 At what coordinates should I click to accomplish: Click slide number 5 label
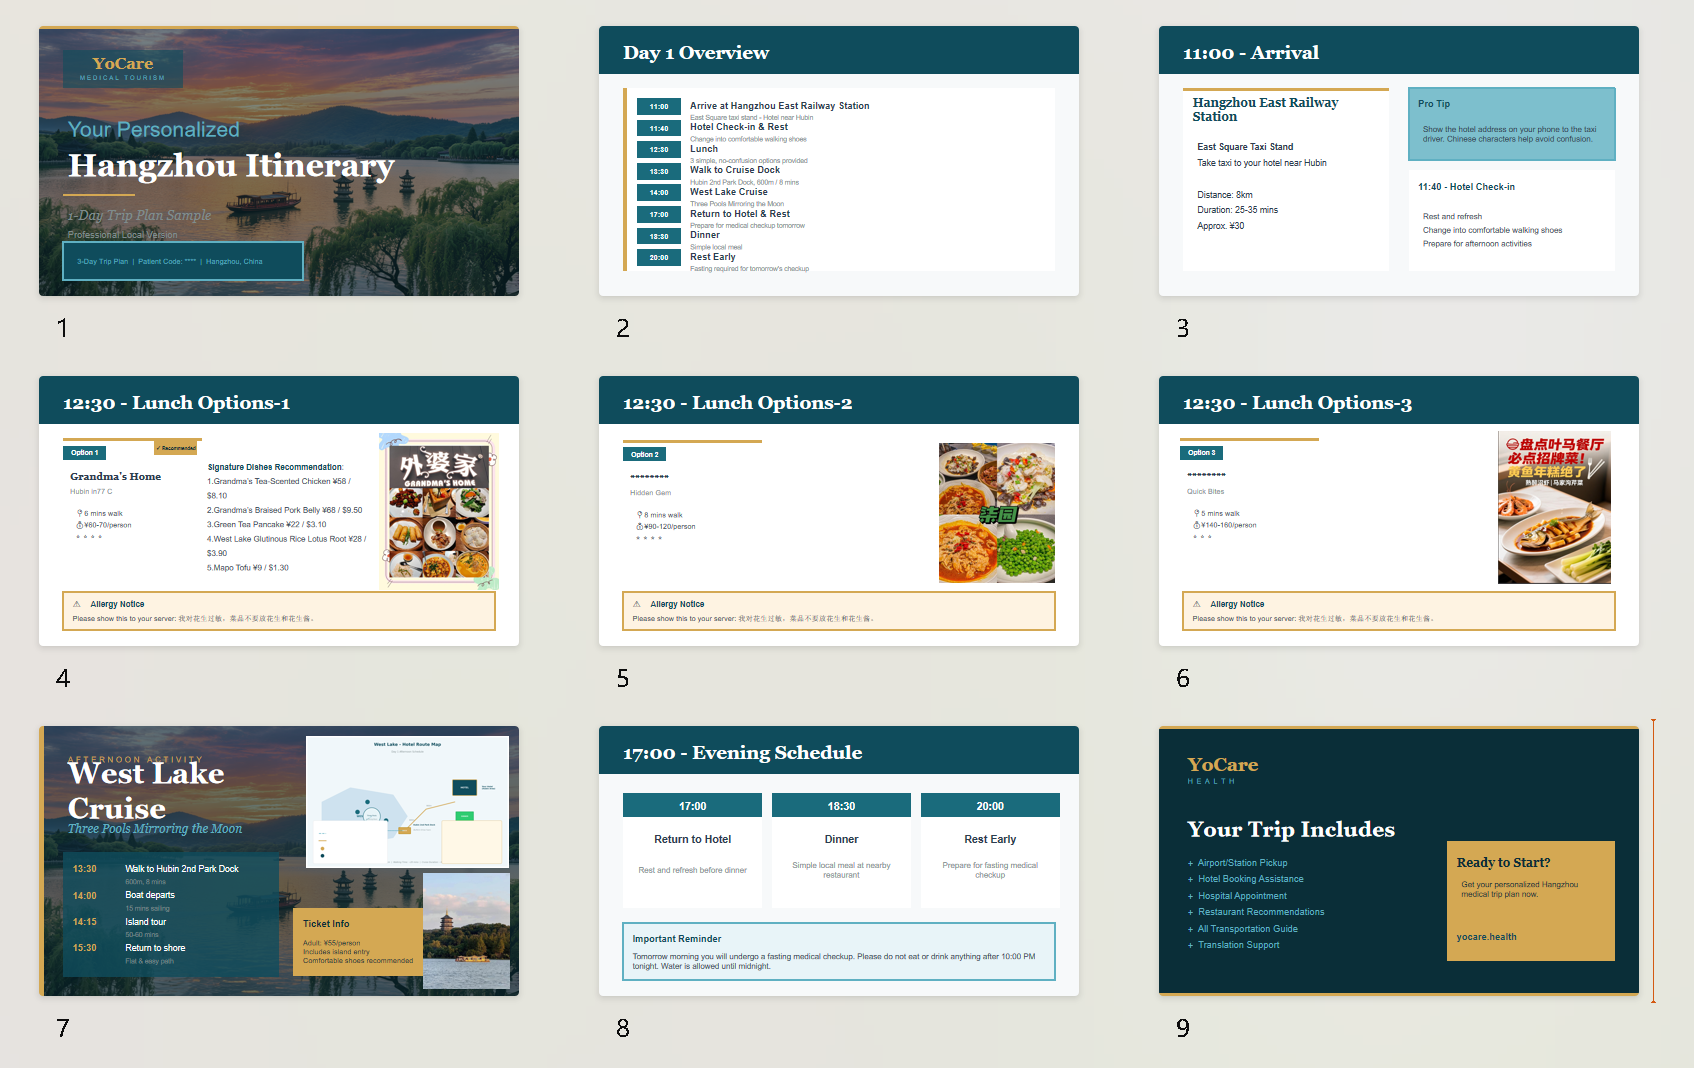(x=623, y=679)
